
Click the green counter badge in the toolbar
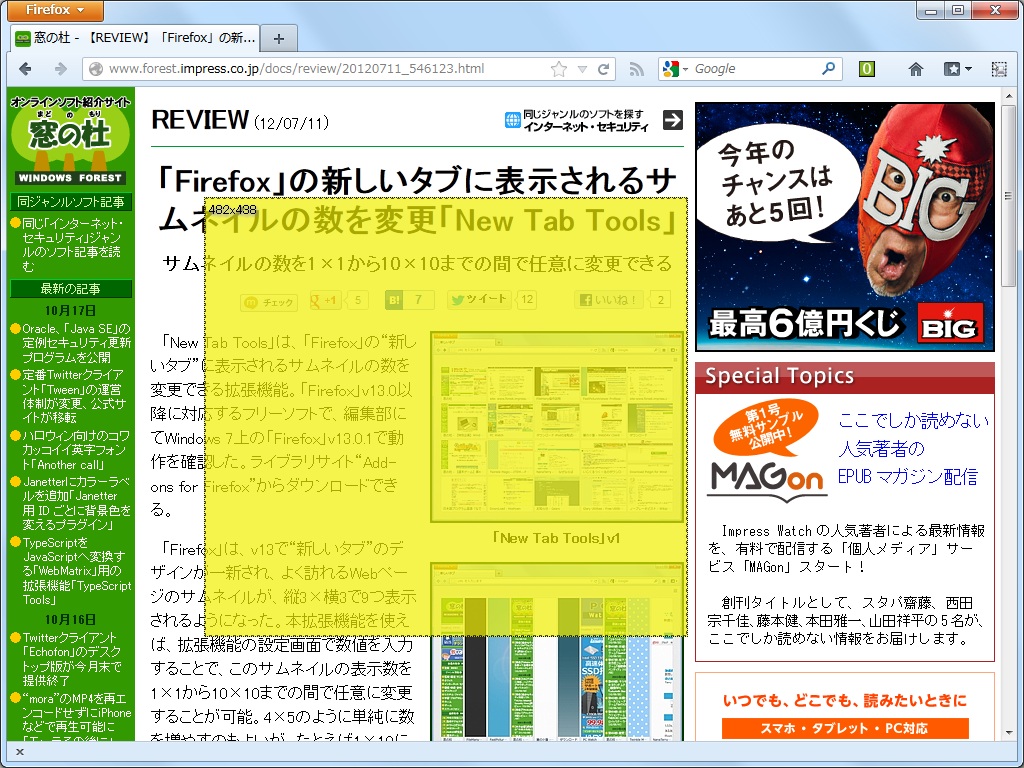[866, 70]
